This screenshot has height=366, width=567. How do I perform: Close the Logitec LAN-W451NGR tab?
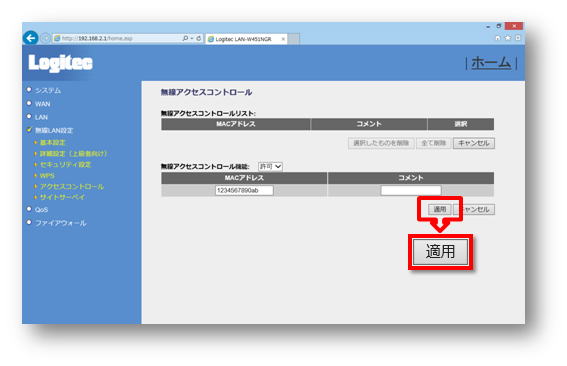point(283,39)
